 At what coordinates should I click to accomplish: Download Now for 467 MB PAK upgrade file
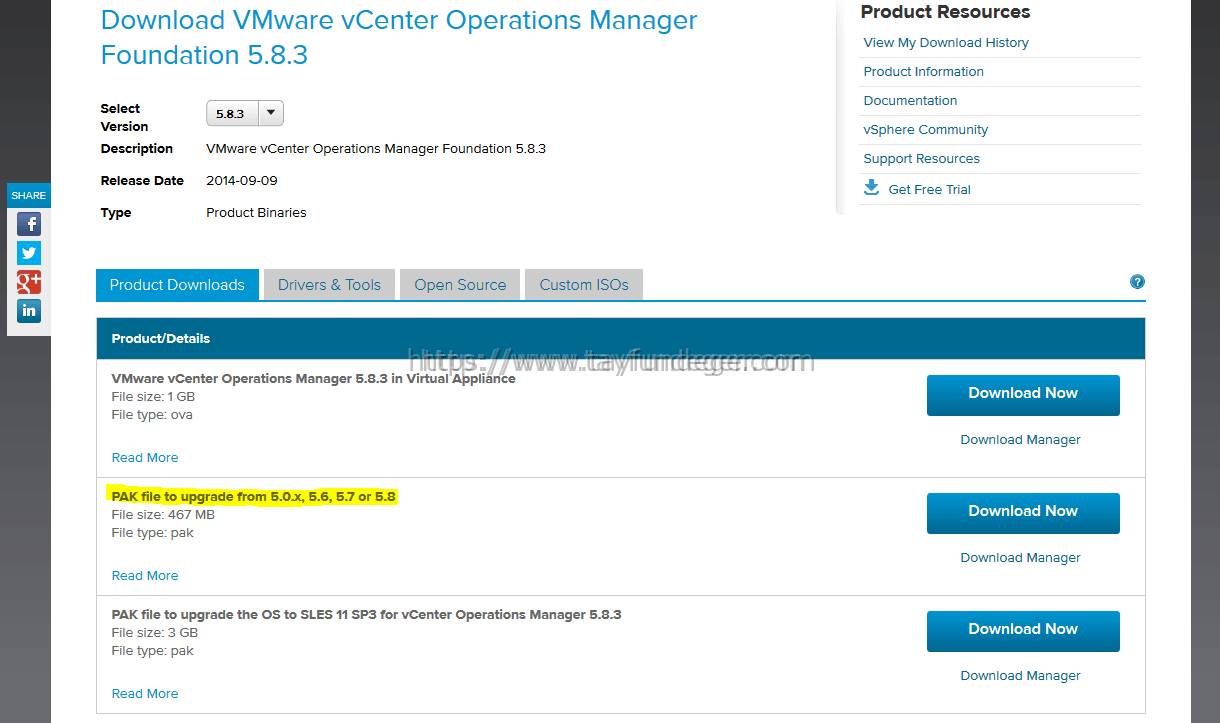[x=1023, y=513]
